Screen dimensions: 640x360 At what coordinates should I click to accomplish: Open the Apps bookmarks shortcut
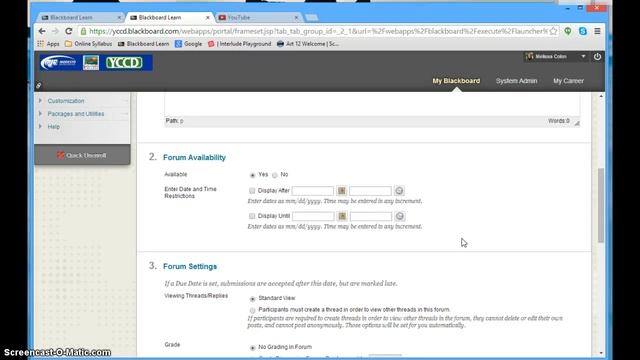(x=48, y=44)
